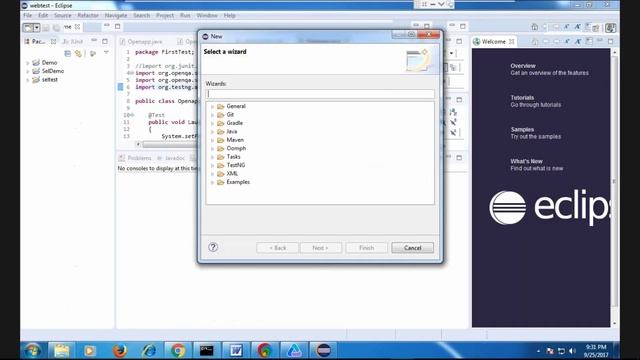Switch to the Javadoc tab
Image resolution: width=640 pixels, height=360 pixels.
(171, 158)
